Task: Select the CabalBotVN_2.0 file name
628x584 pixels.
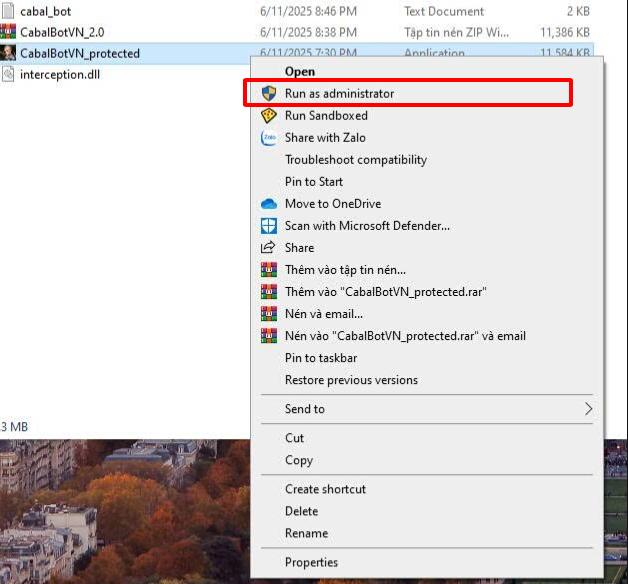Action: (x=62, y=32)
